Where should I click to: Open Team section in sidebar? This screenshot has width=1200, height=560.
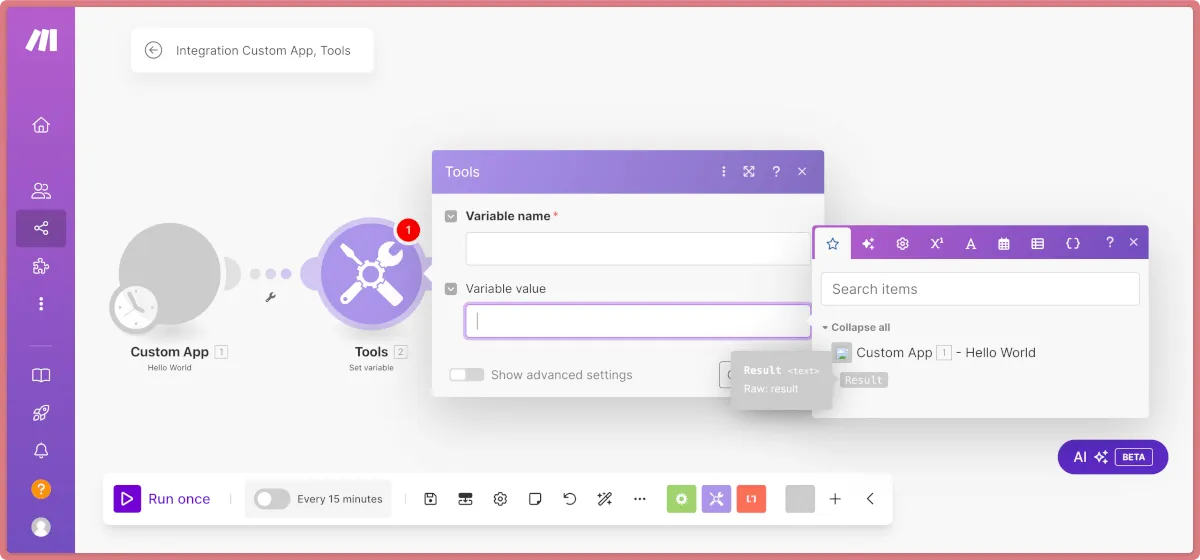tap(41, 190)
